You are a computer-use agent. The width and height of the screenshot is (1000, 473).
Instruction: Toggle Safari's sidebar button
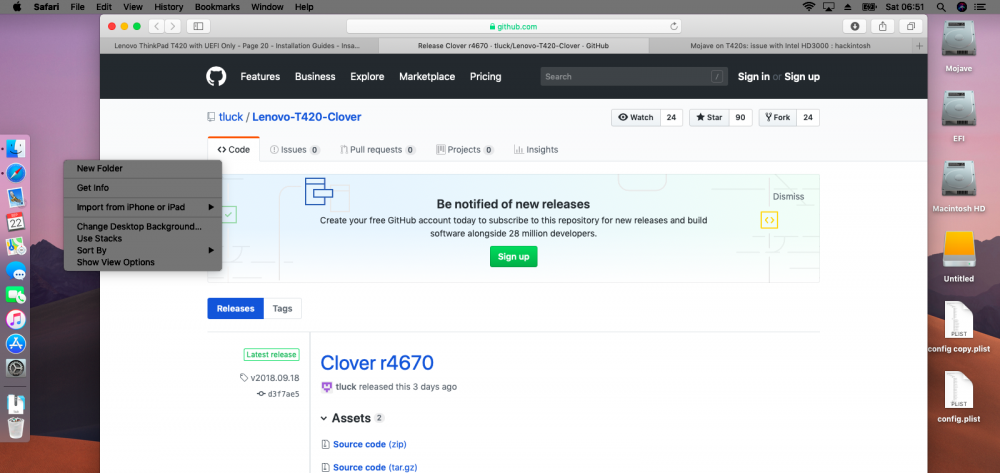[x=198, y=26]
